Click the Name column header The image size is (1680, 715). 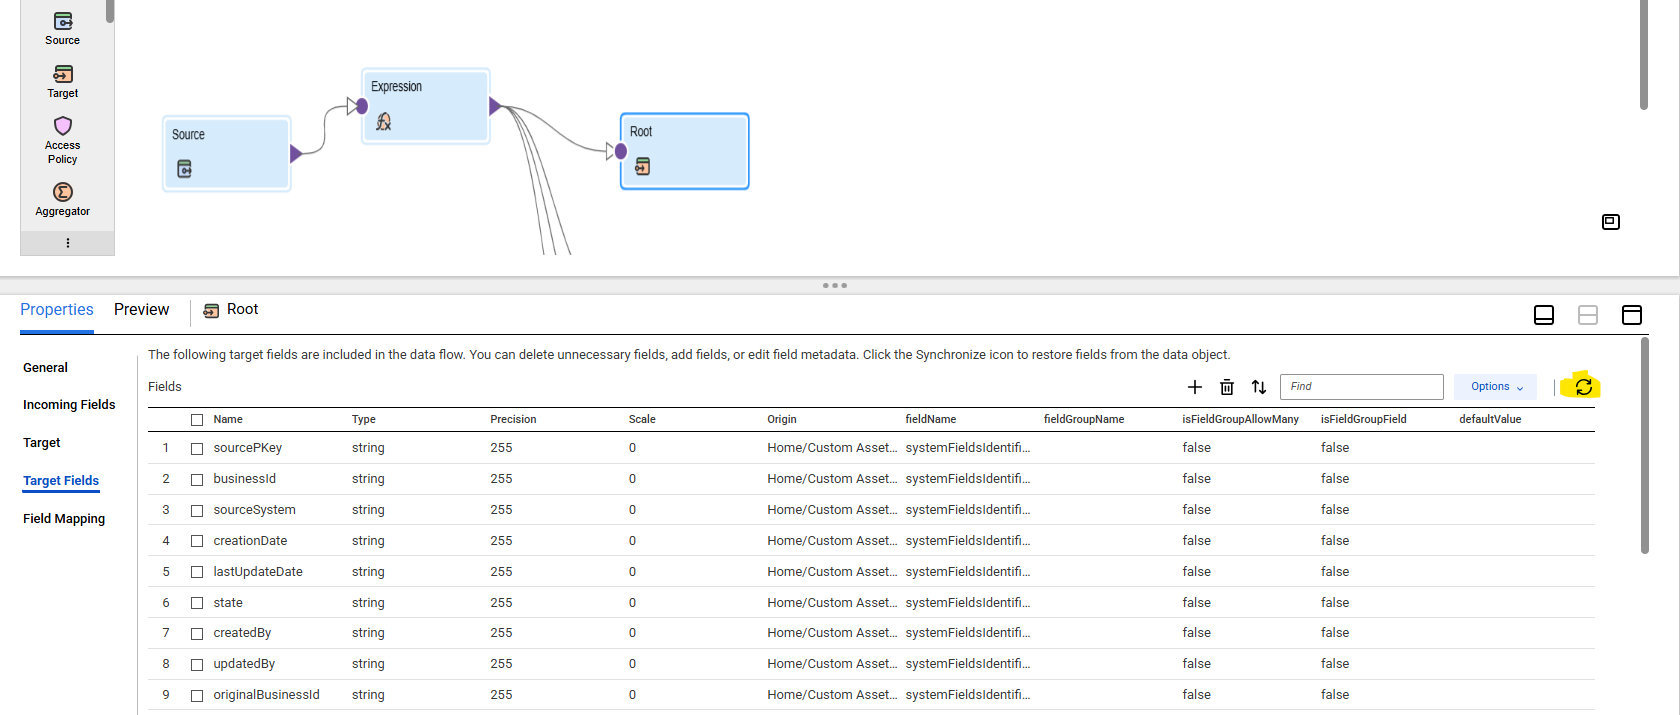click(228, 420)
